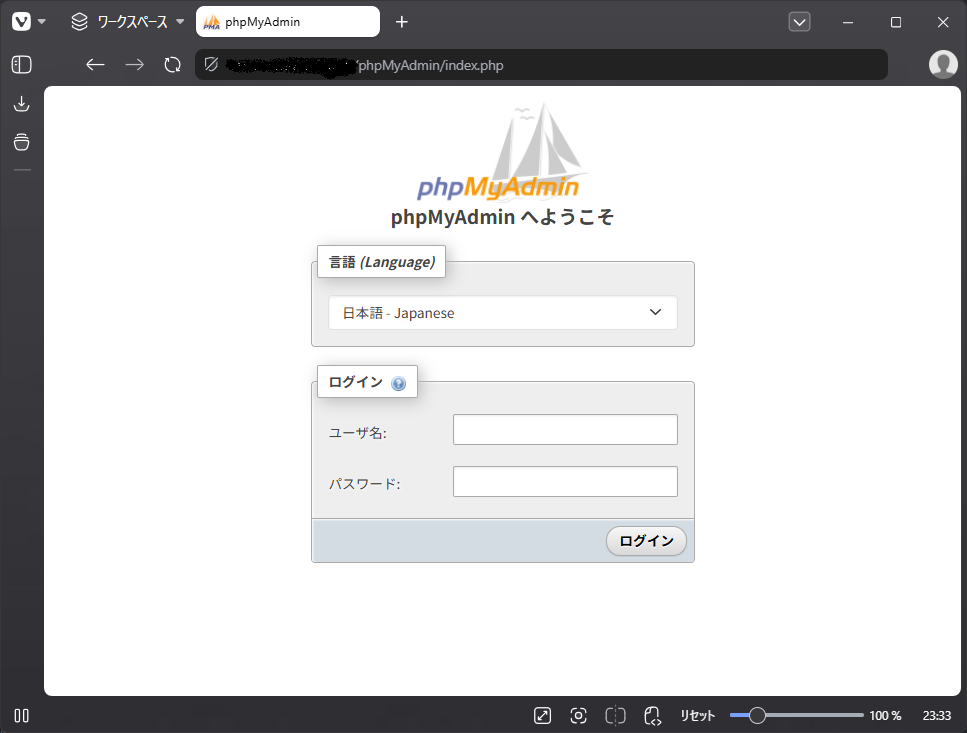
Task: Select the phpMyAdmin browser tab
Action: pyautogui.click(x=287, y=22)
